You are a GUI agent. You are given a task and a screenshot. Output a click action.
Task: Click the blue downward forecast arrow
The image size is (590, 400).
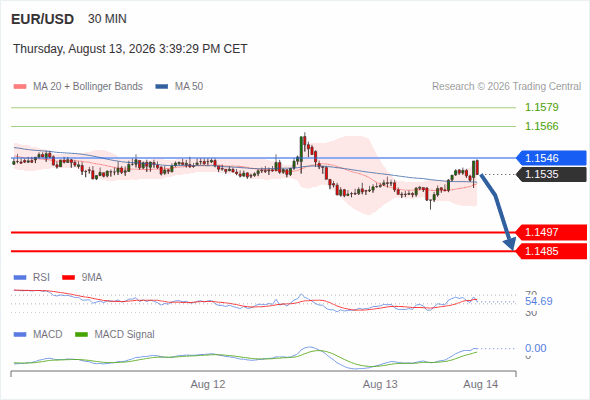pyautogui.click(x=498, y=212)
